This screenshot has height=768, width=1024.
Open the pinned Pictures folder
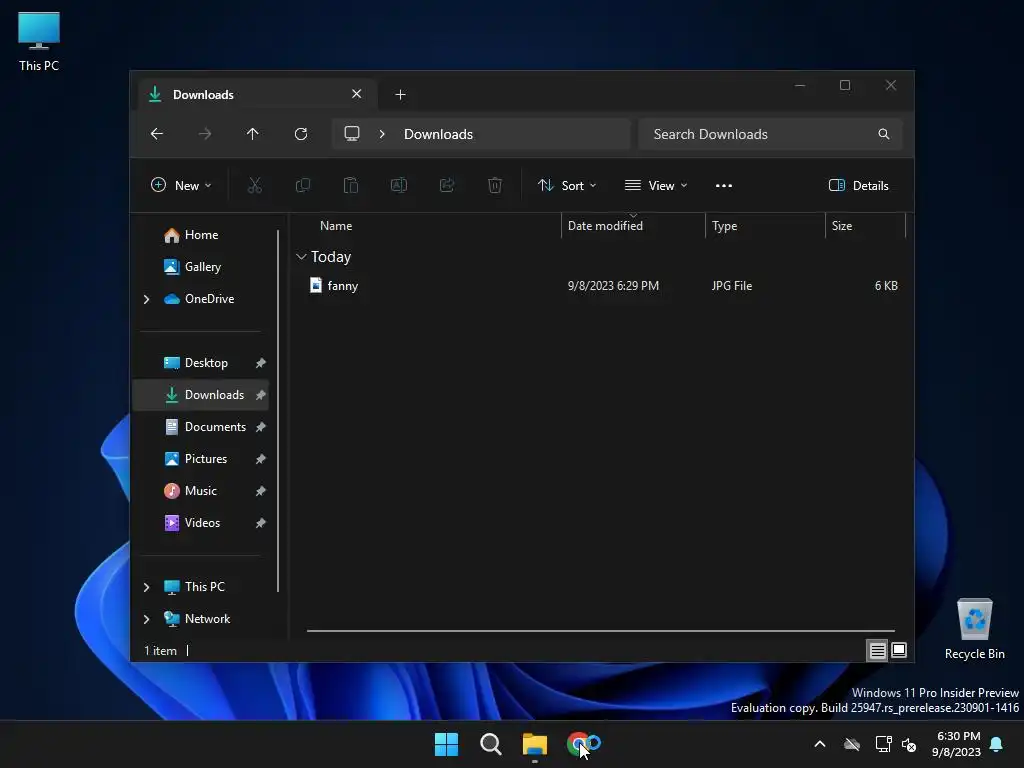tap(206, 459)
